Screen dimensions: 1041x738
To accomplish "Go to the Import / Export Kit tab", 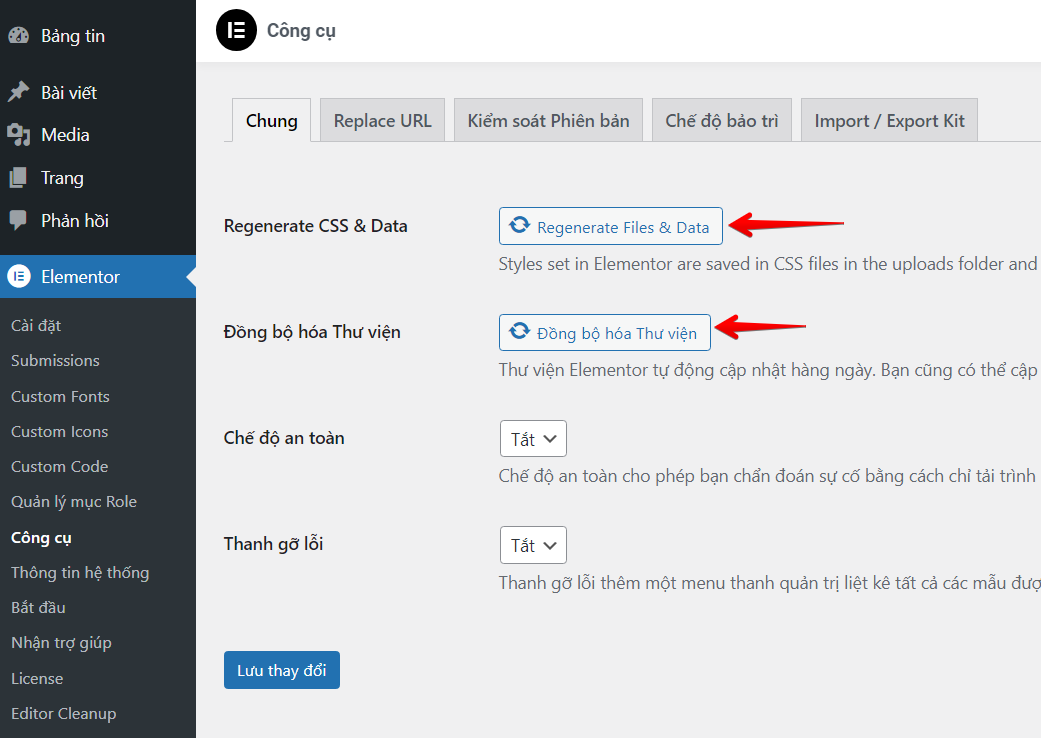I will [890, 120].
